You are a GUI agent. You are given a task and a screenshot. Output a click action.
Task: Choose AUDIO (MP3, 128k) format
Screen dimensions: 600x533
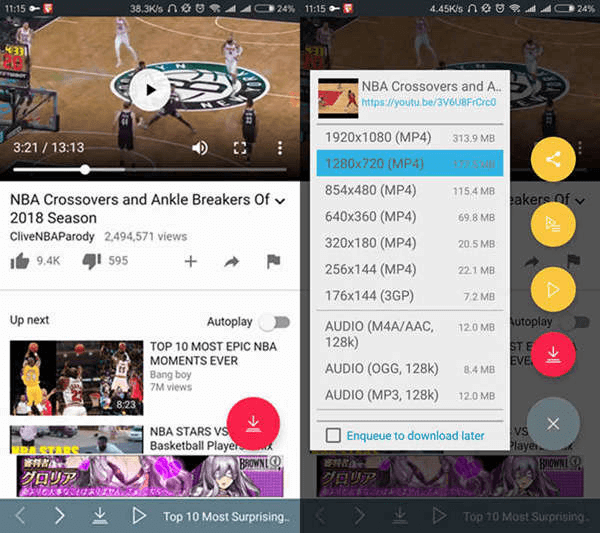point(410,395)
